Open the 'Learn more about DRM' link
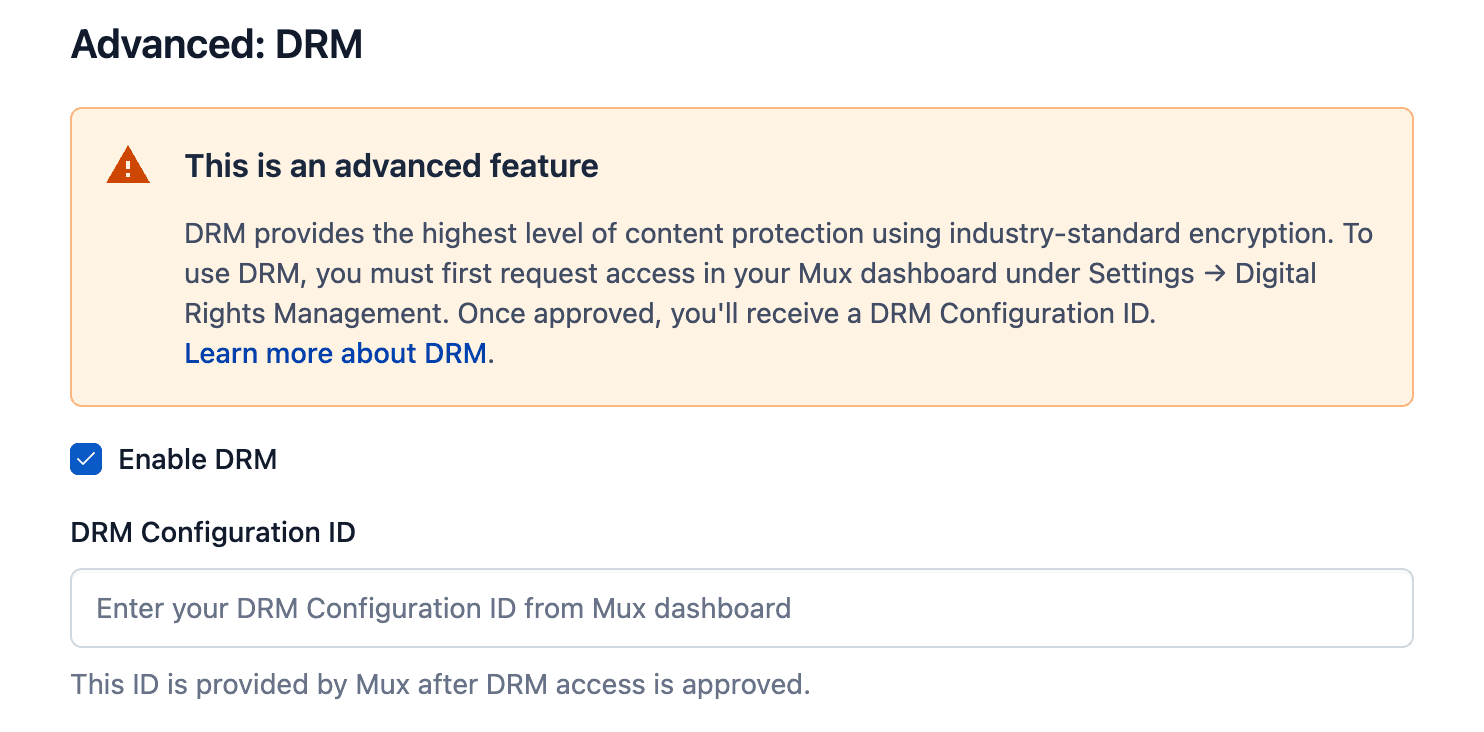The image size is (1484, 732). (335, 353)
